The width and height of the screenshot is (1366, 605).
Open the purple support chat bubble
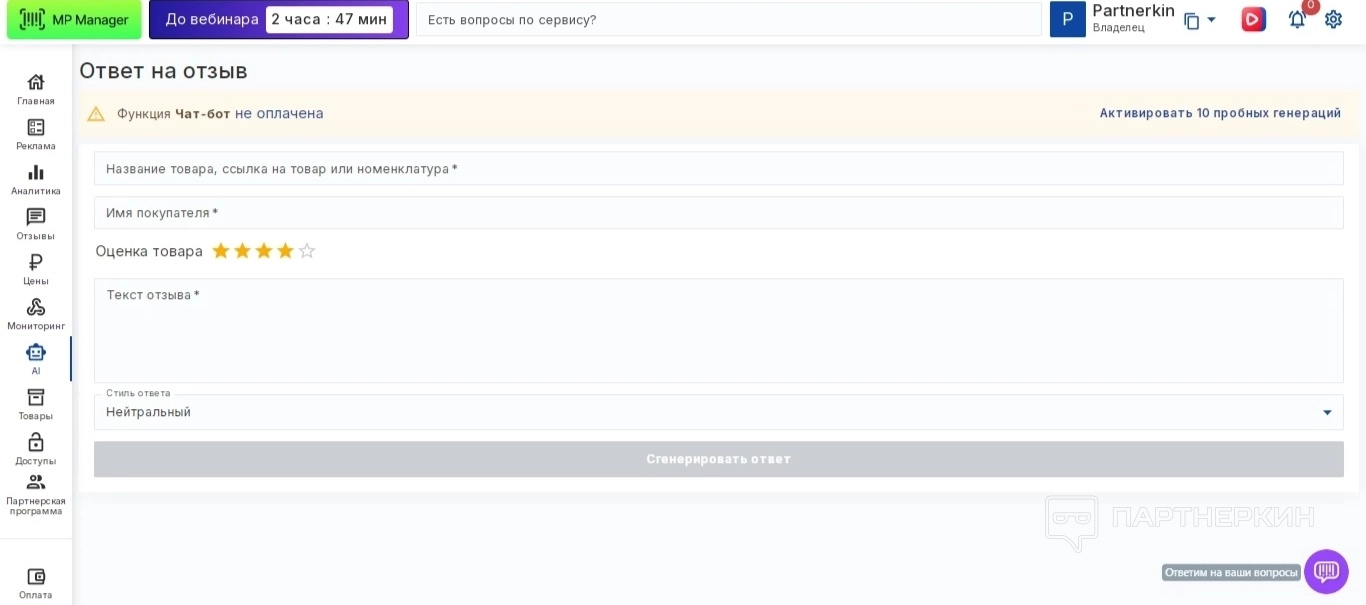tap(1326, 572)
